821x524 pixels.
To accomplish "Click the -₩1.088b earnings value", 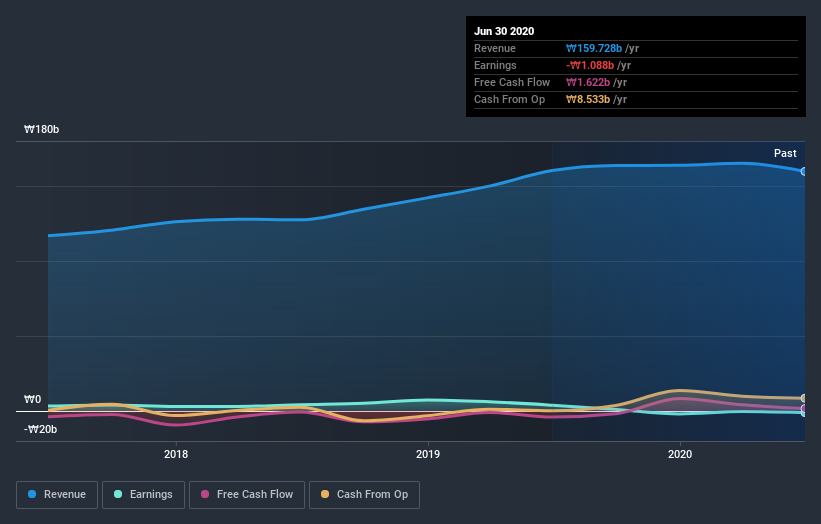I will click(x=590, y=65).
